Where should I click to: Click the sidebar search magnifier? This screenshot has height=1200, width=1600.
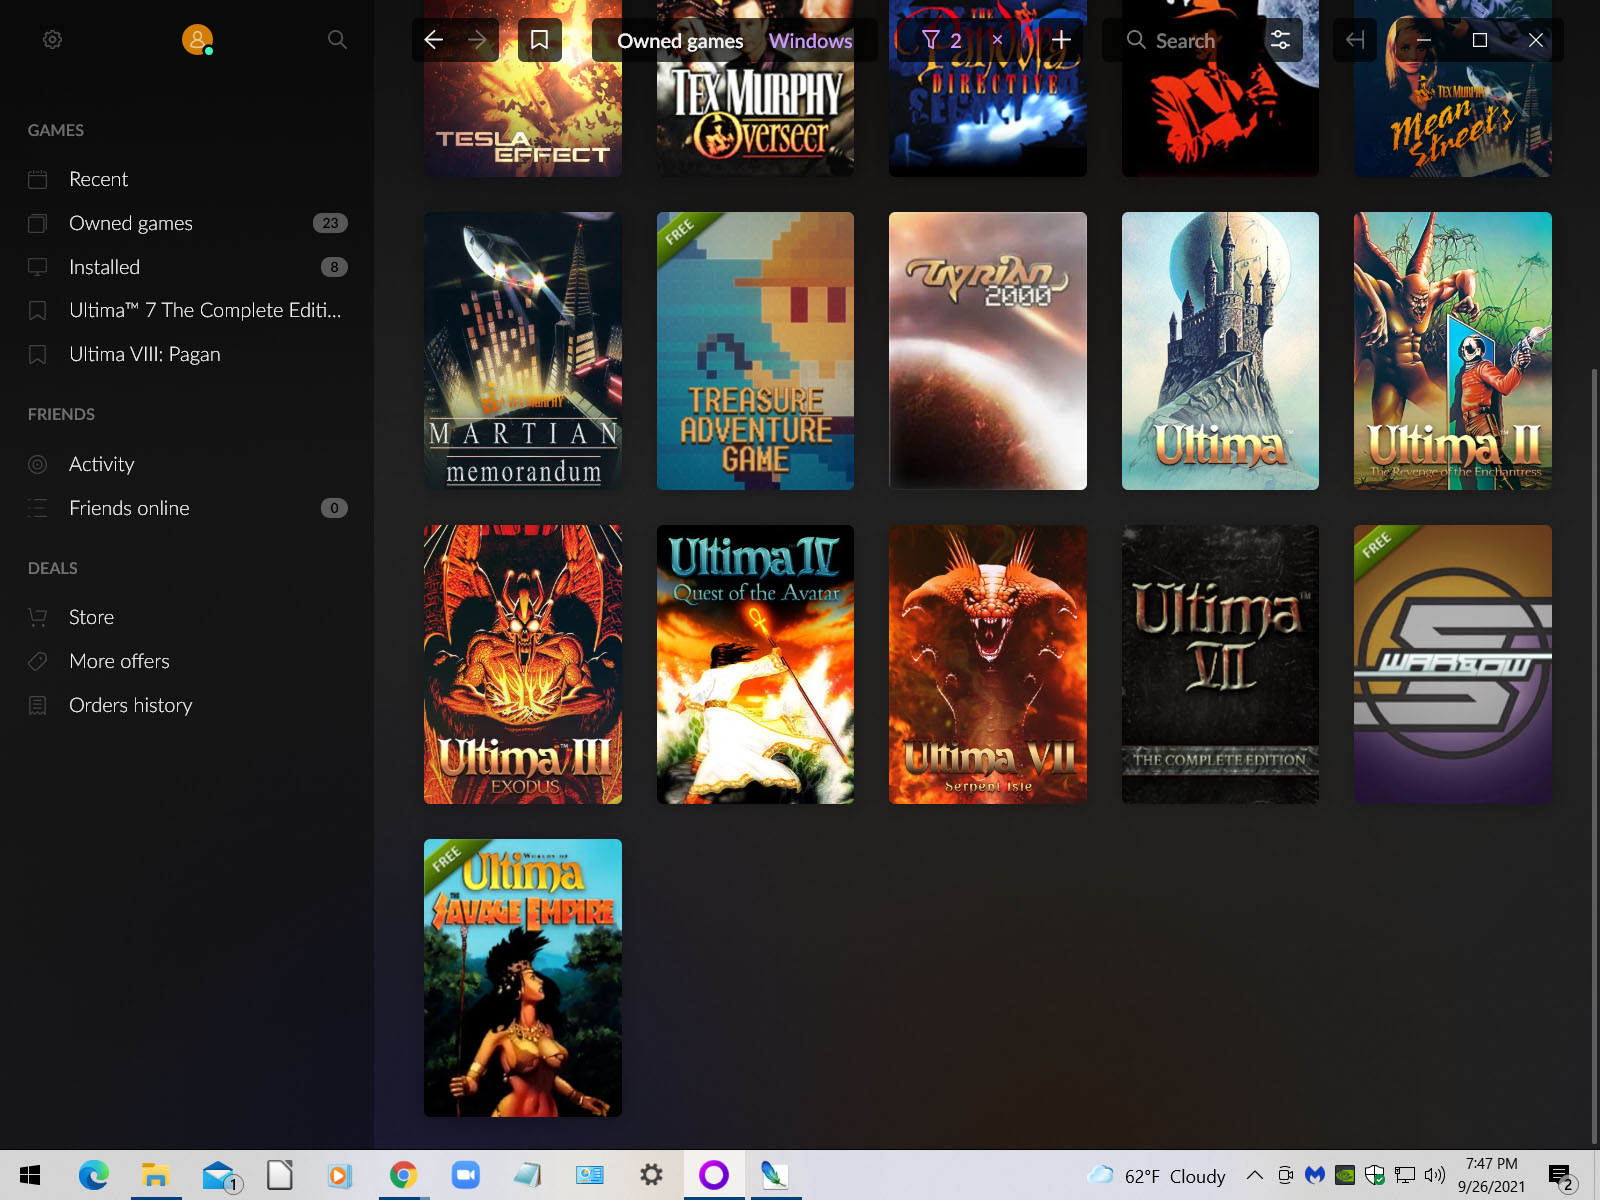(x=337, y=40)
